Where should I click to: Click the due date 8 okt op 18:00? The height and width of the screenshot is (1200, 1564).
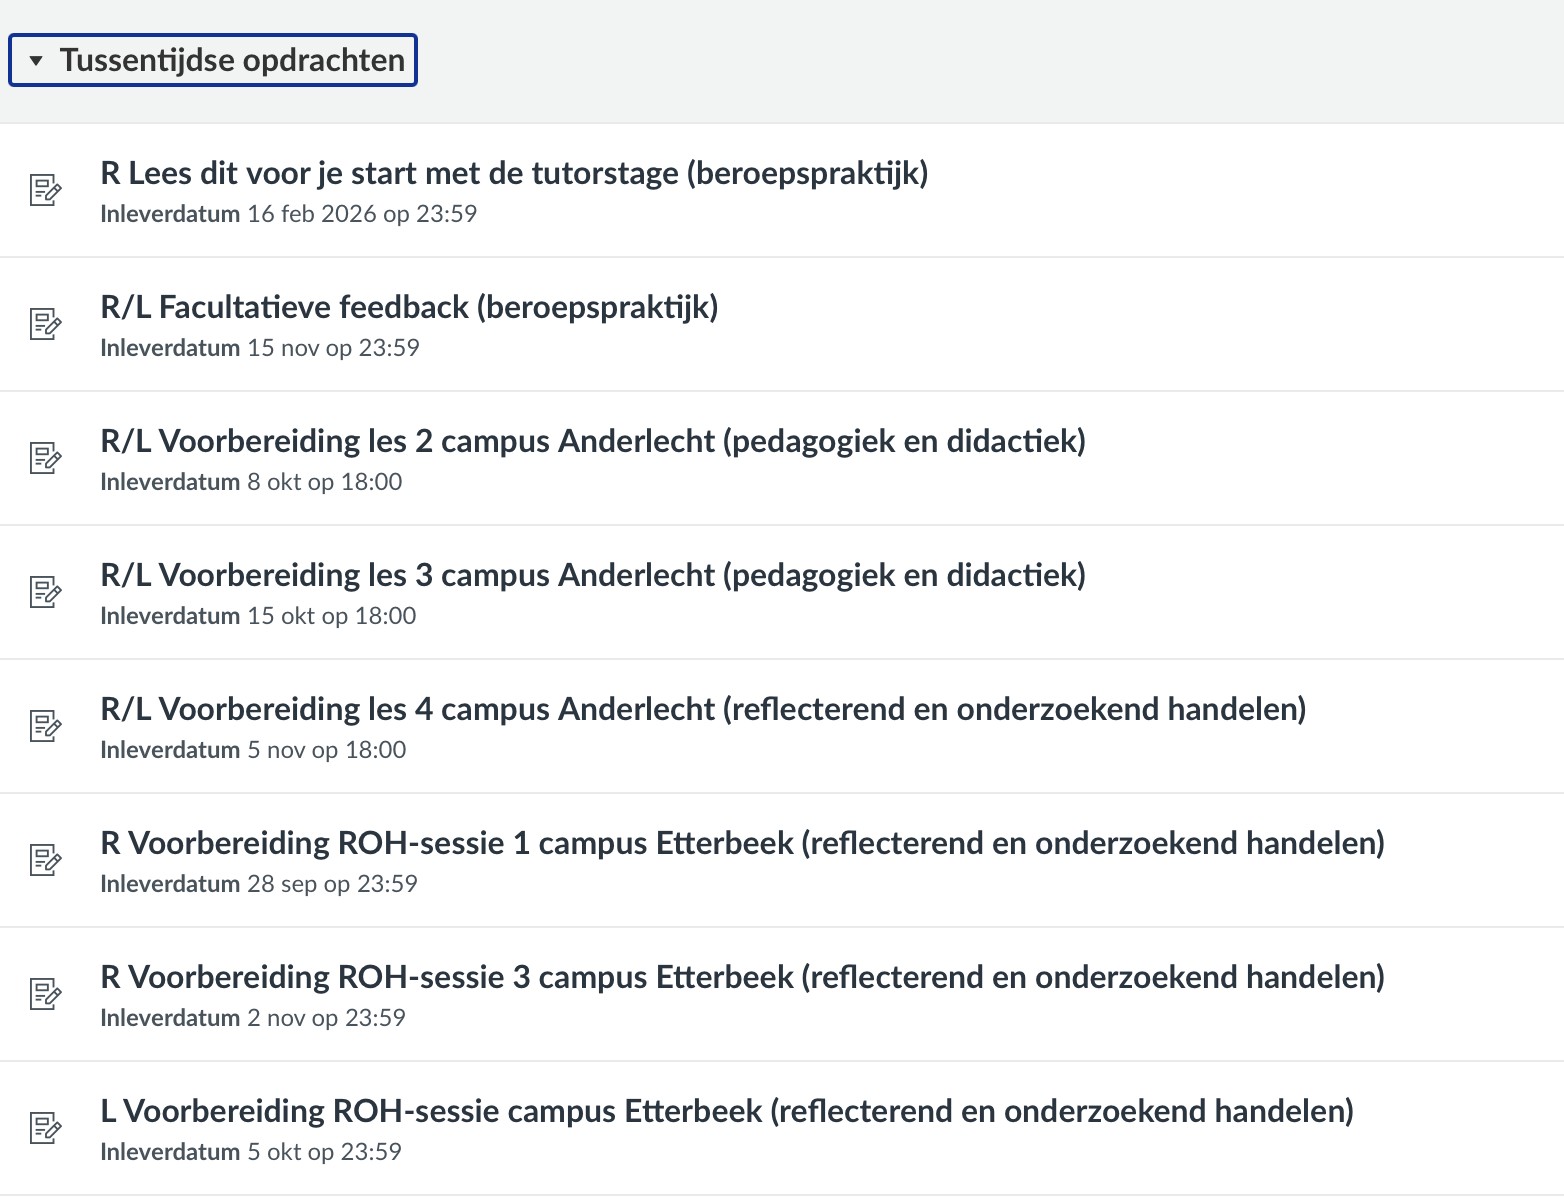[x=325, y=482]
